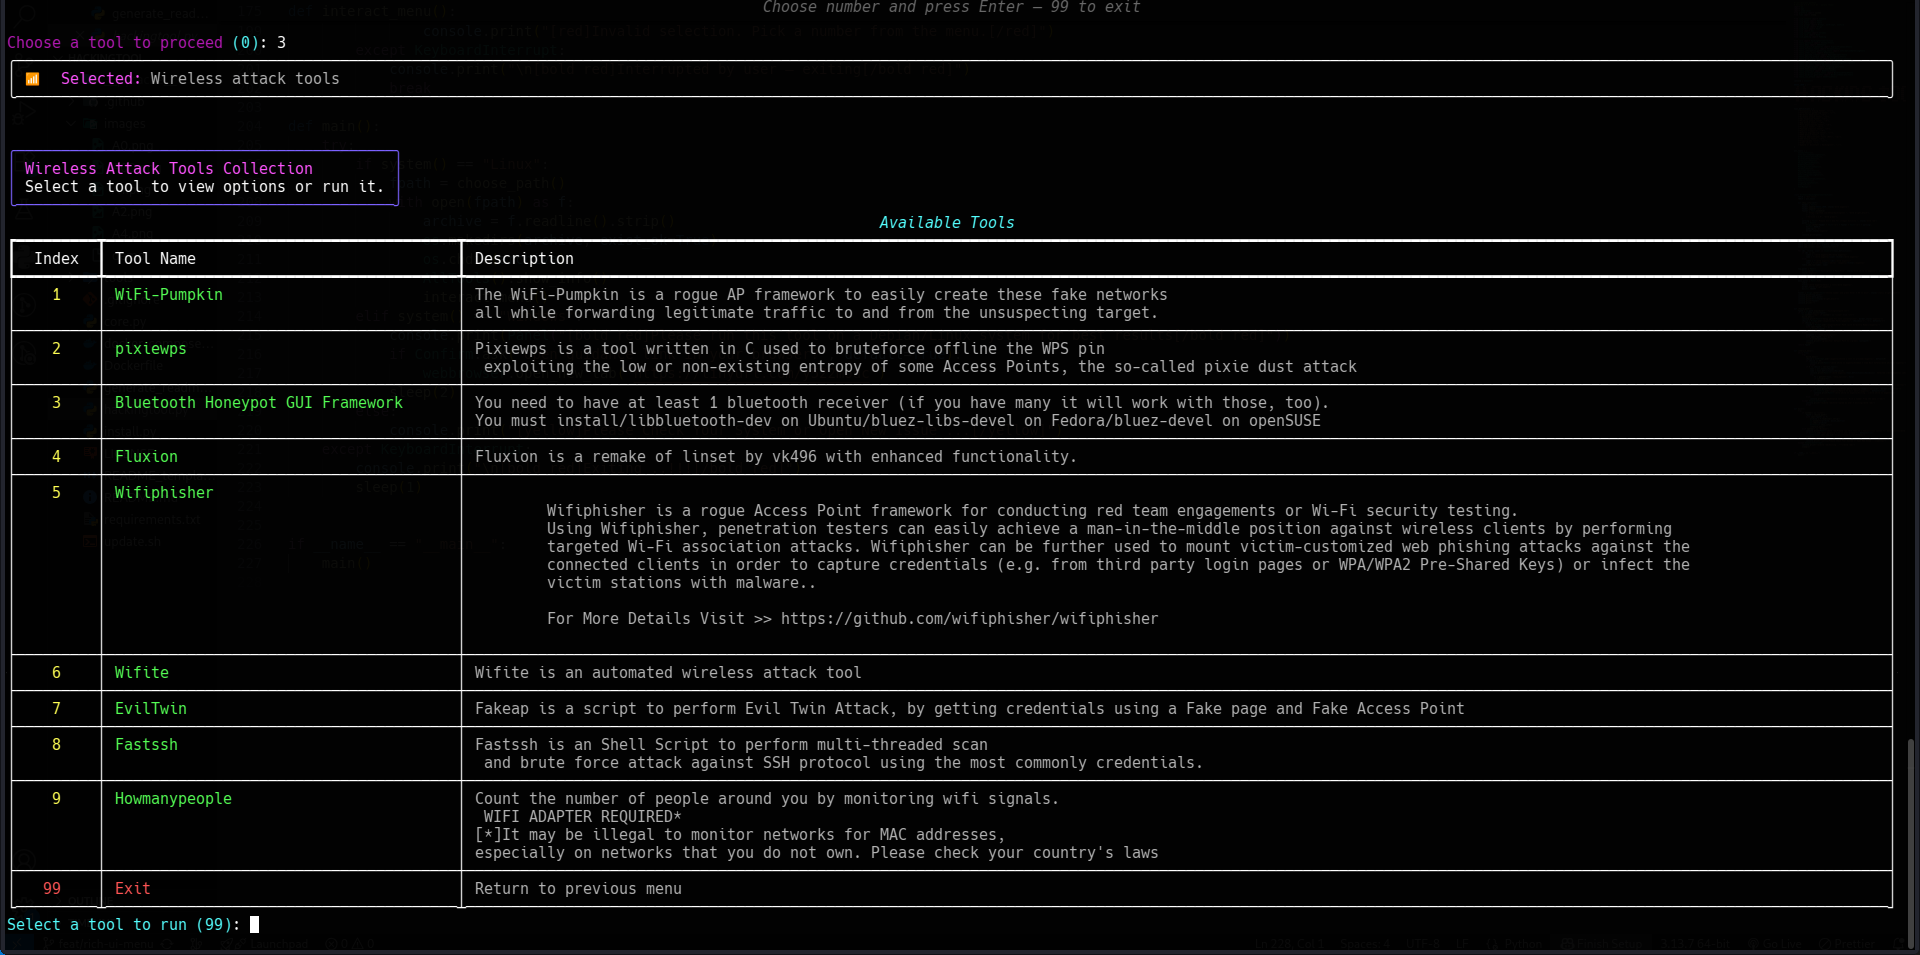The image size is (1920, 955).
Task: Click the Description column header
Action: (524, 259)
